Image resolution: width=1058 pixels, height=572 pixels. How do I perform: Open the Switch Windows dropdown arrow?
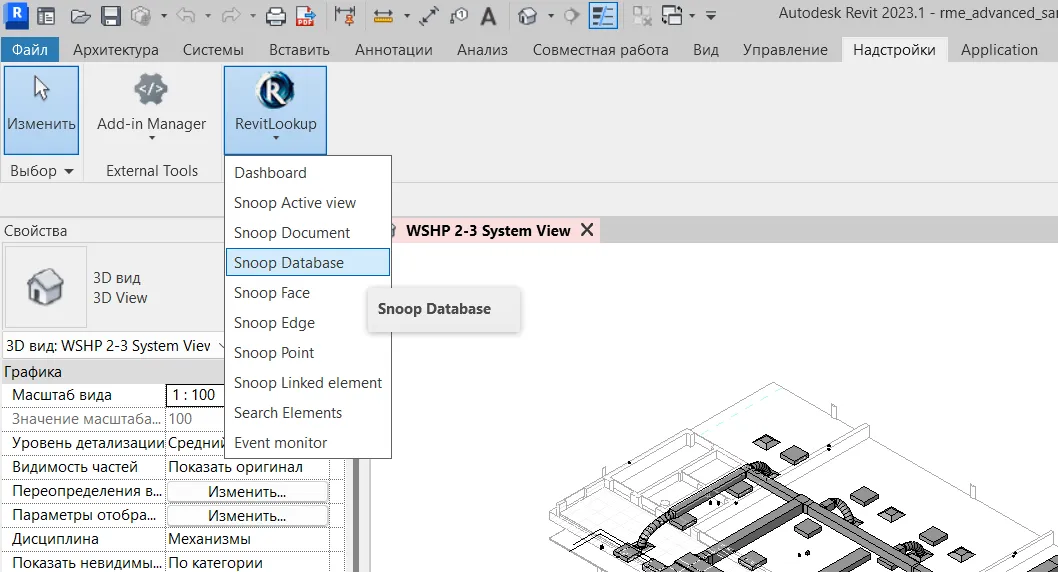pos(692,16)
